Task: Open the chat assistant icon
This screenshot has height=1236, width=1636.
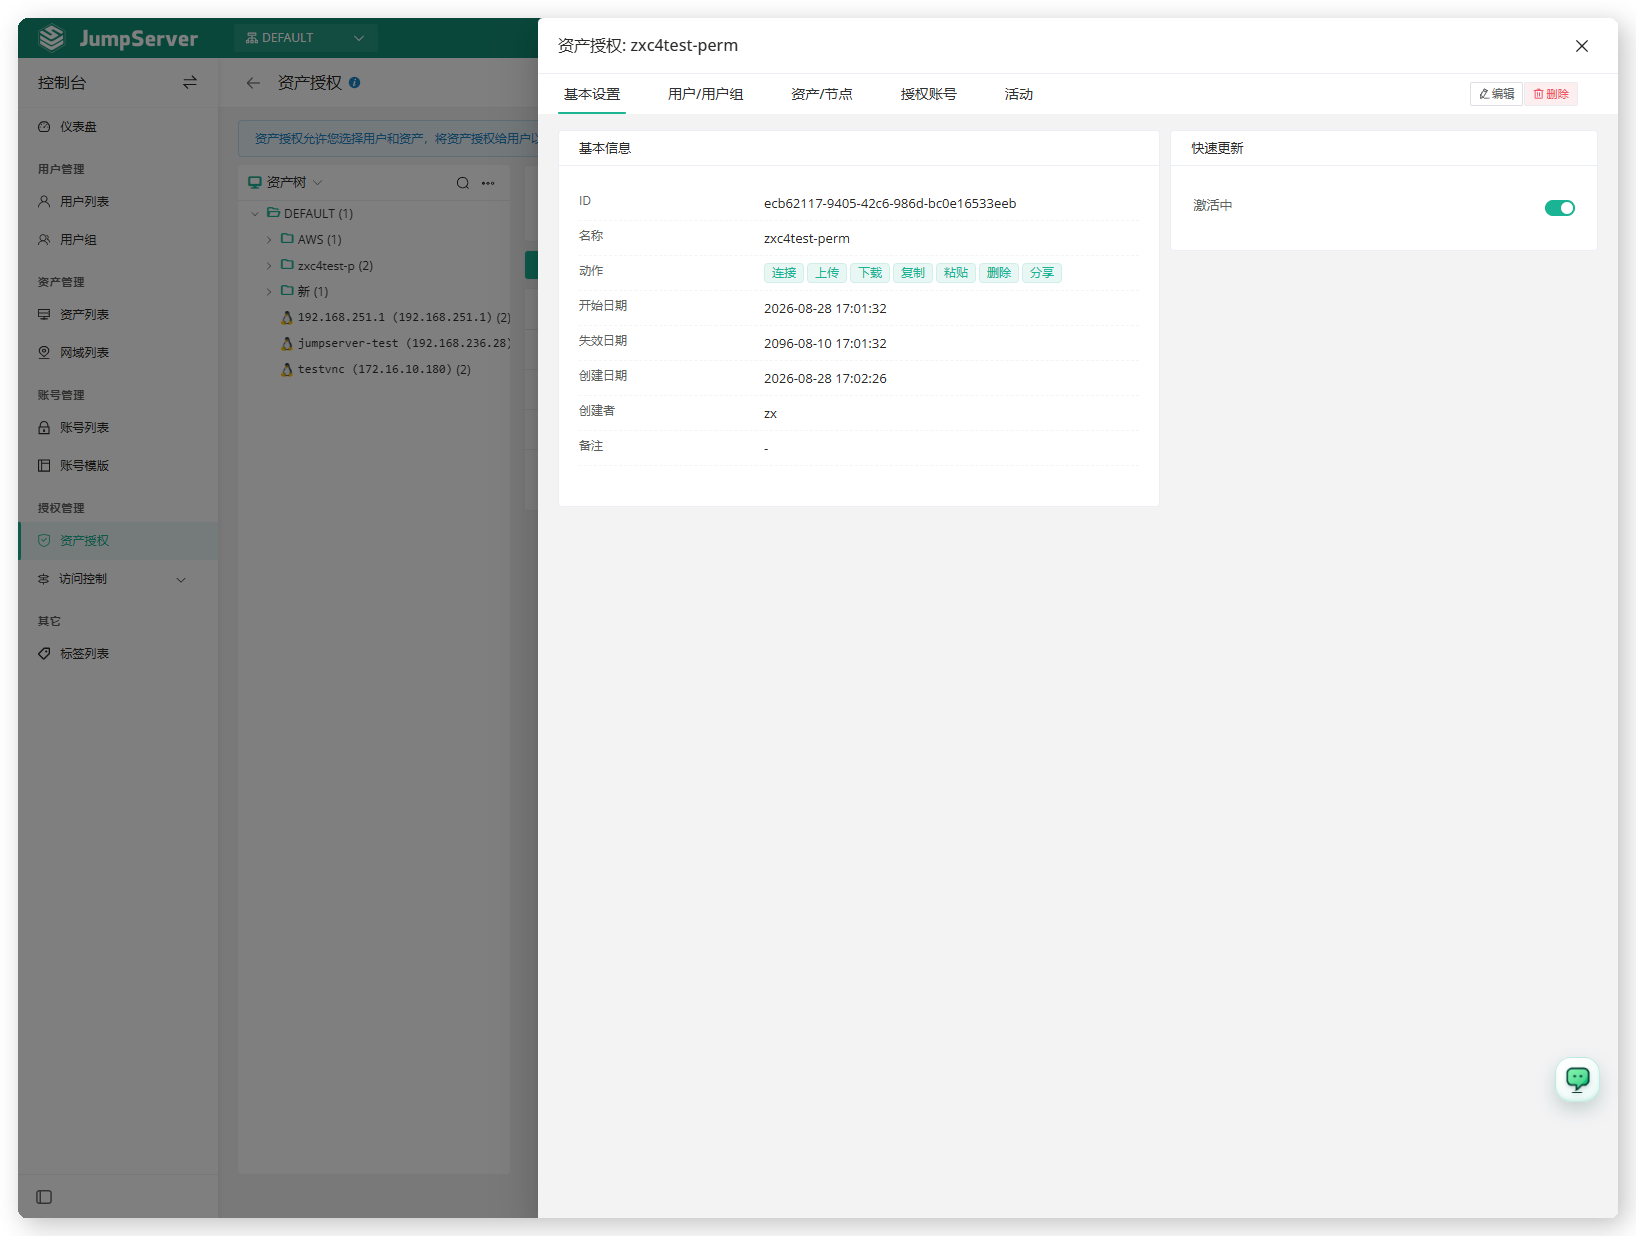Action: pyautogui.click(x=1578, y=1079)
